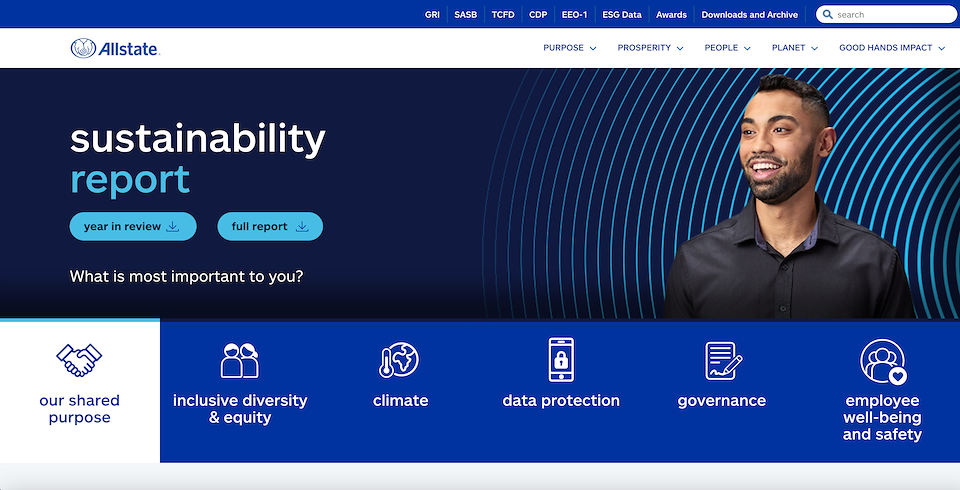The image size is (960, 490).
Task: Select the governance topic label
Action: coord(722,401)
